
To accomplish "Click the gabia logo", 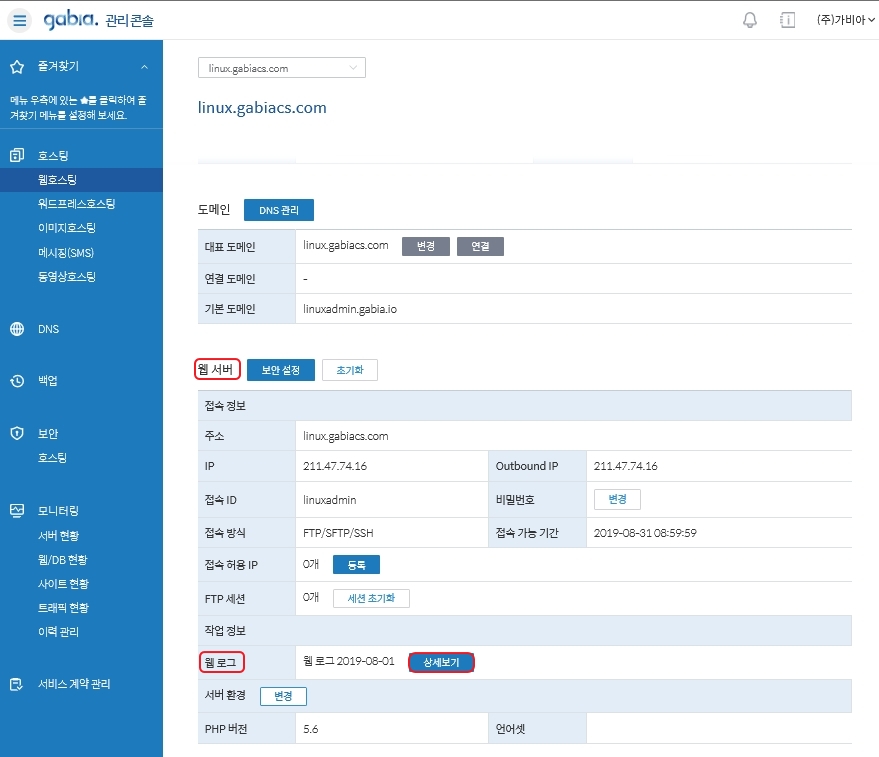I will click(71, 20).
